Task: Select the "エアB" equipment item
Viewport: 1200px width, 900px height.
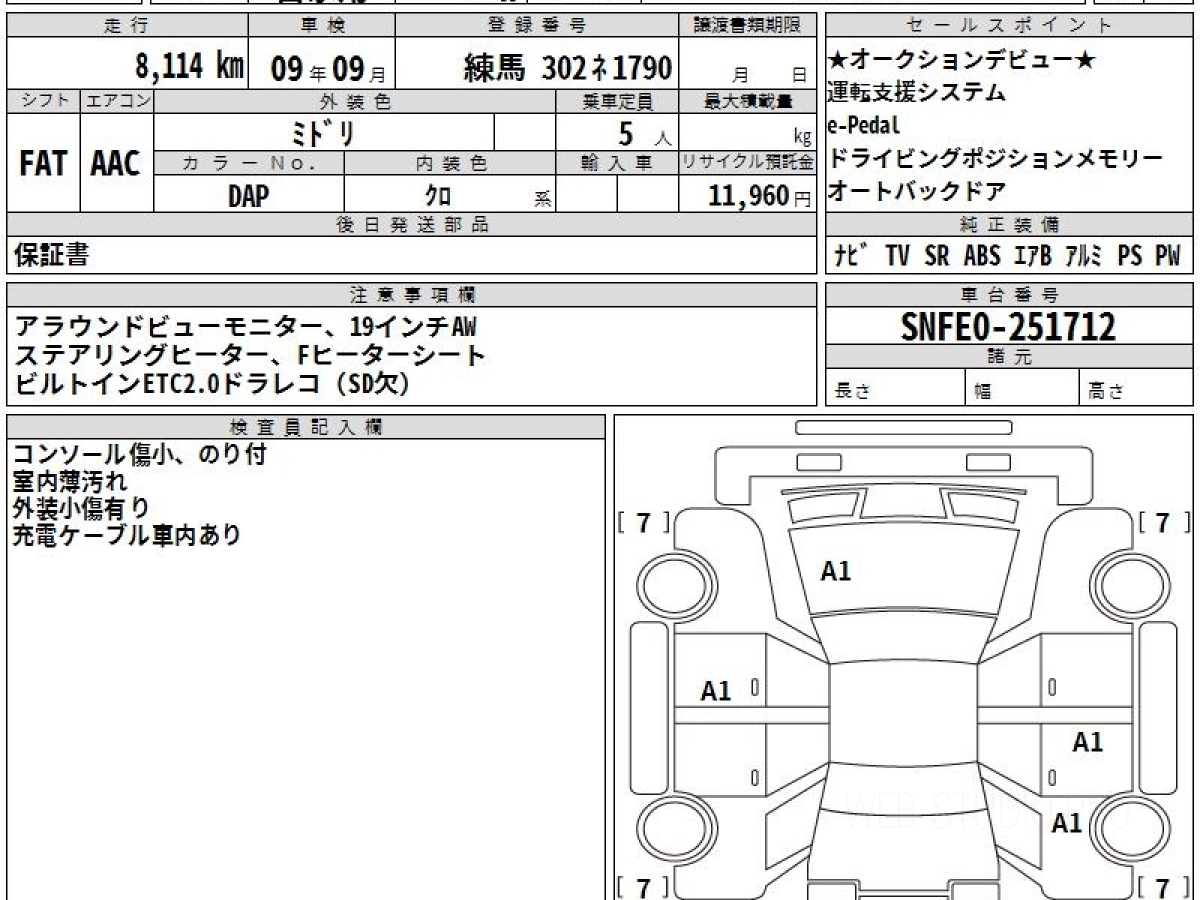Action: (1033, 256)
